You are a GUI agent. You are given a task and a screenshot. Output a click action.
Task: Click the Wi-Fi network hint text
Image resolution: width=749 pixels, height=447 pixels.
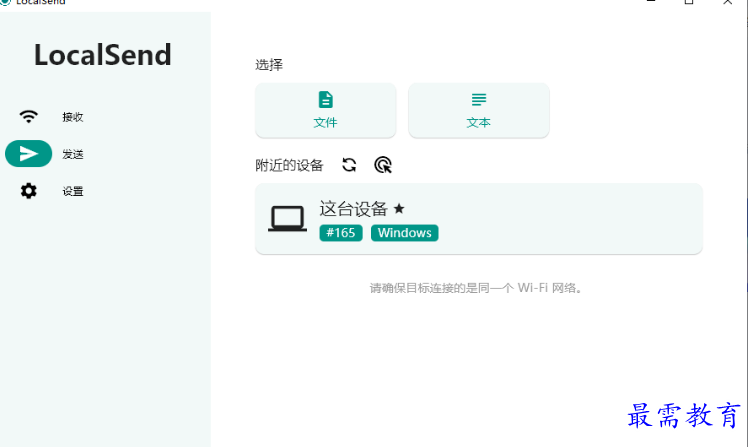pos(476,288)
